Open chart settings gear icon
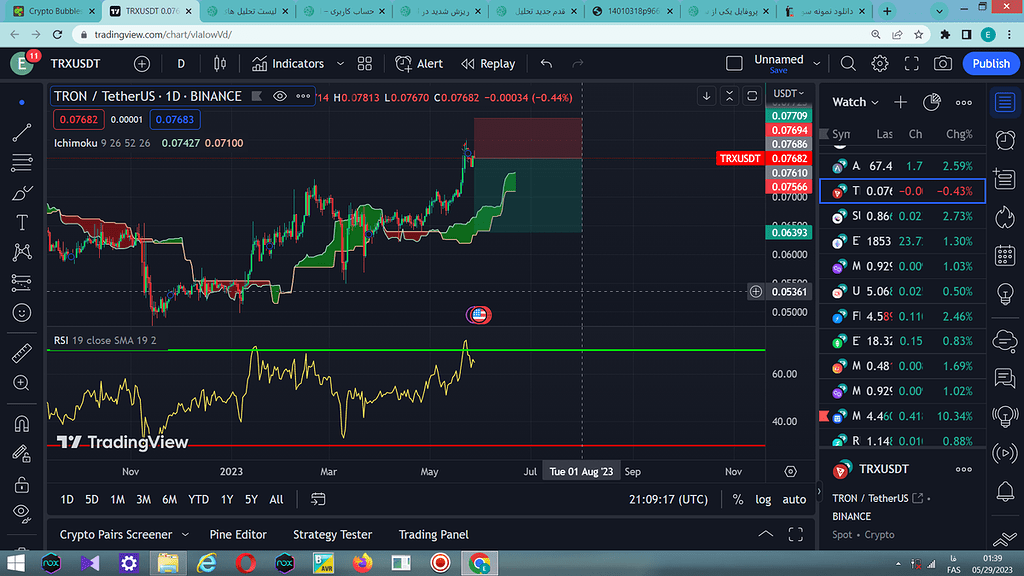1024x576 pixels. [x=880, y=63]
